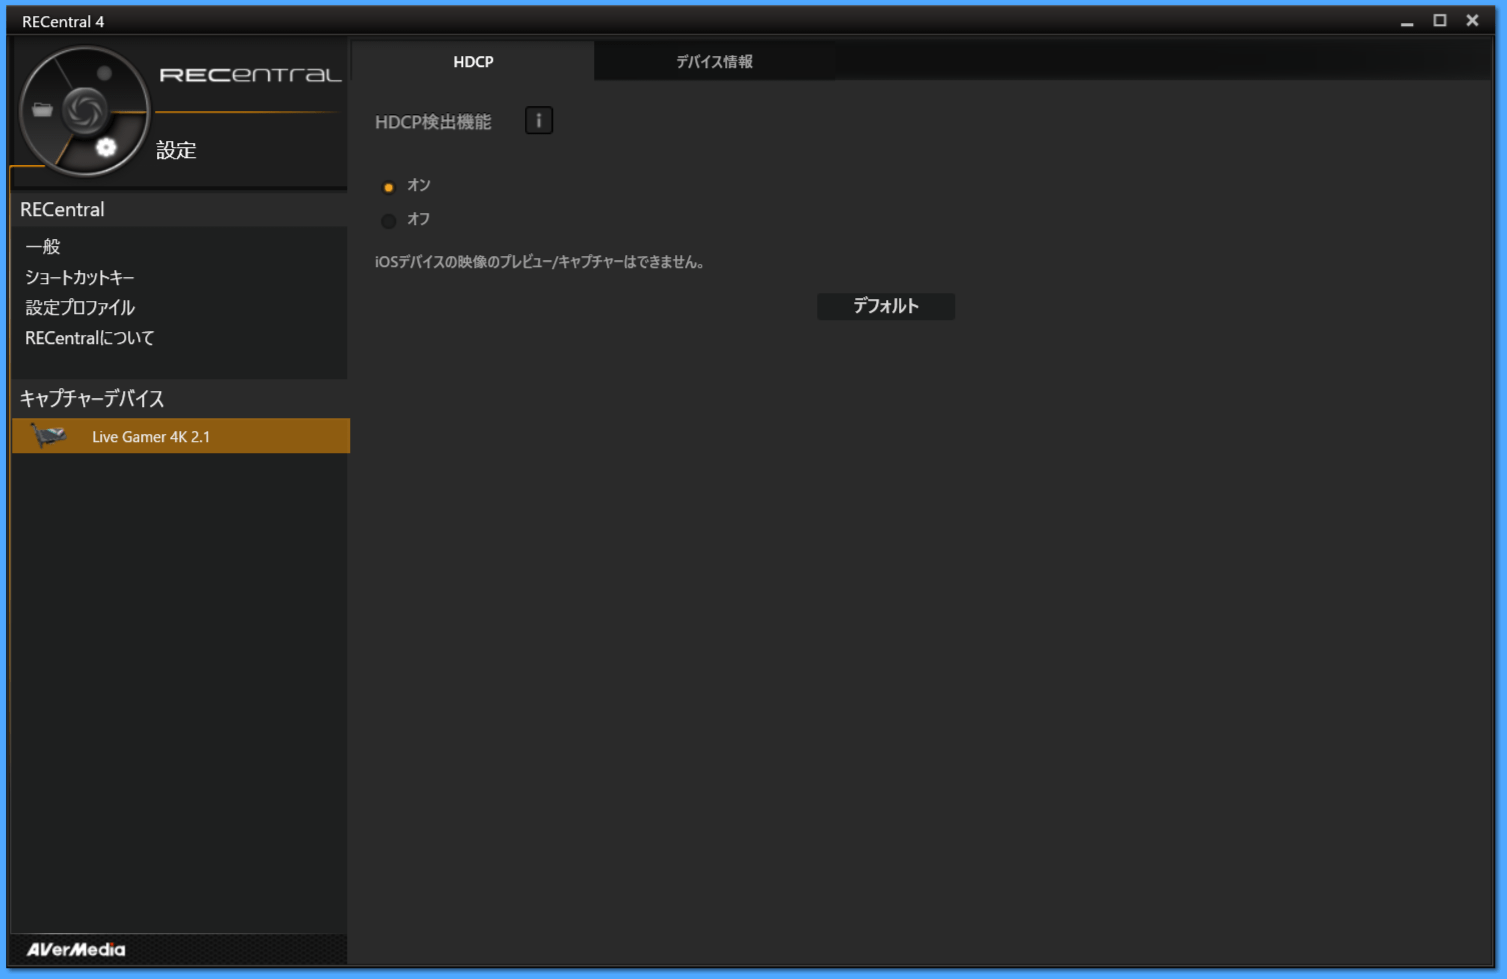Show HDCP detection info icon
Viewport: 1507px width, 979px height.
539,121
